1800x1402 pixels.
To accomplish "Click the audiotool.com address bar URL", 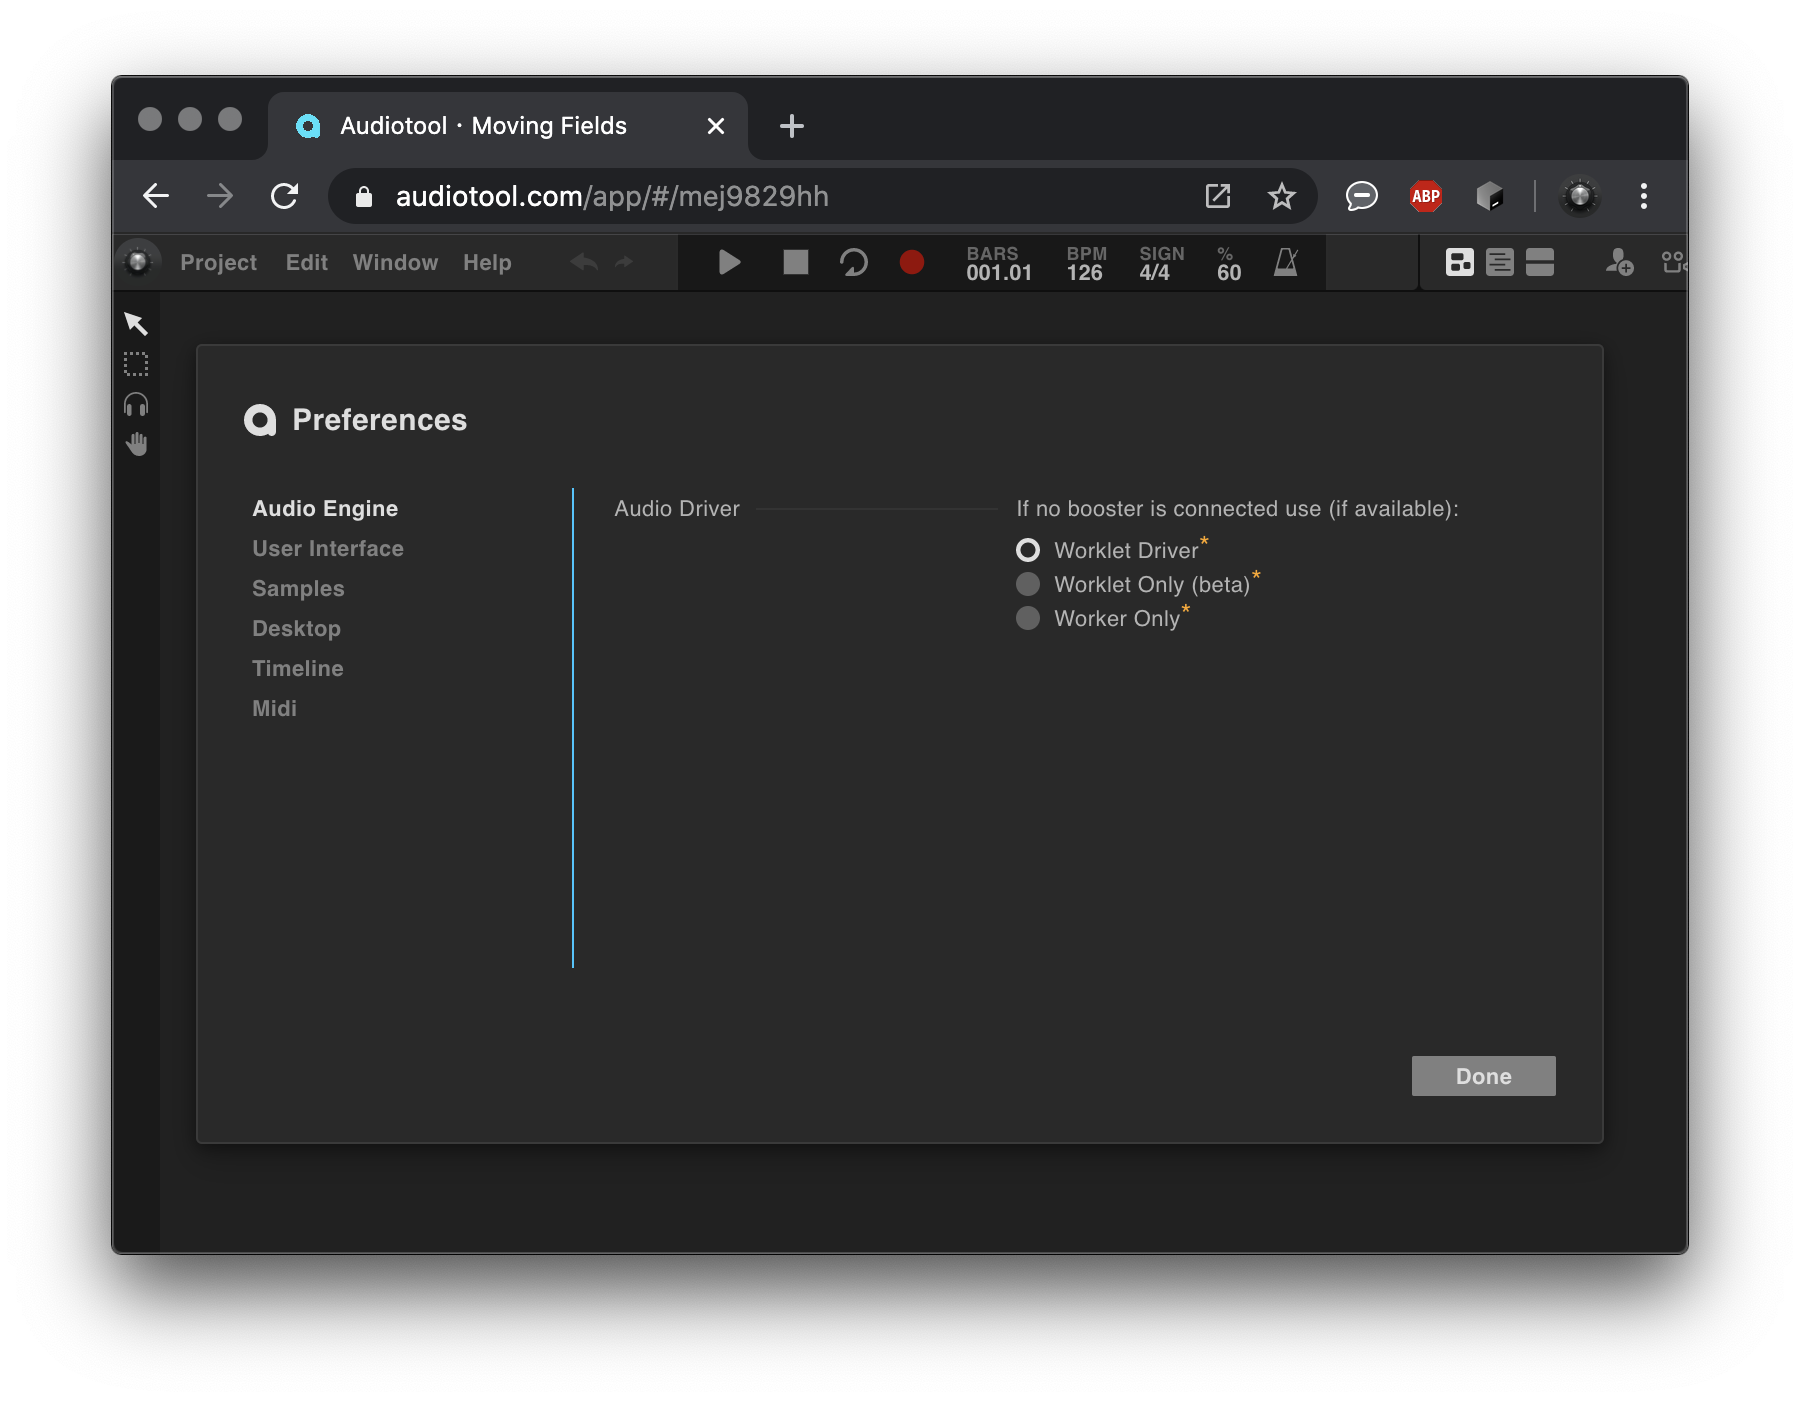I will (x=612, y=196).
